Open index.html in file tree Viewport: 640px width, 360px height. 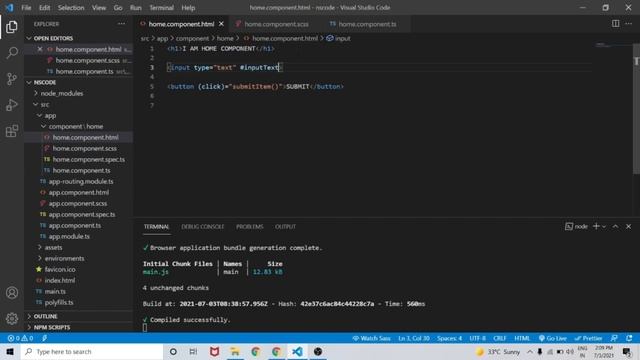pyautogui.click(x=60, y=280)
